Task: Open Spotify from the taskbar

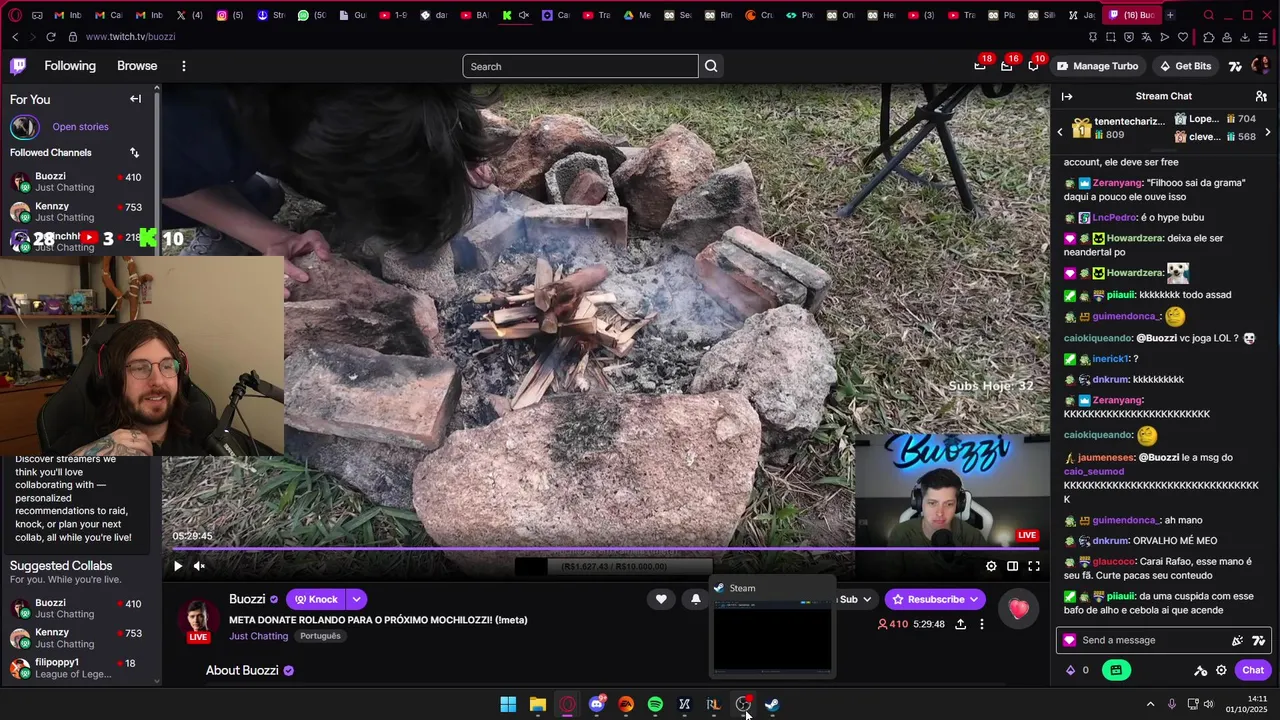Action: pyautogui.click(x=655, y=704)
